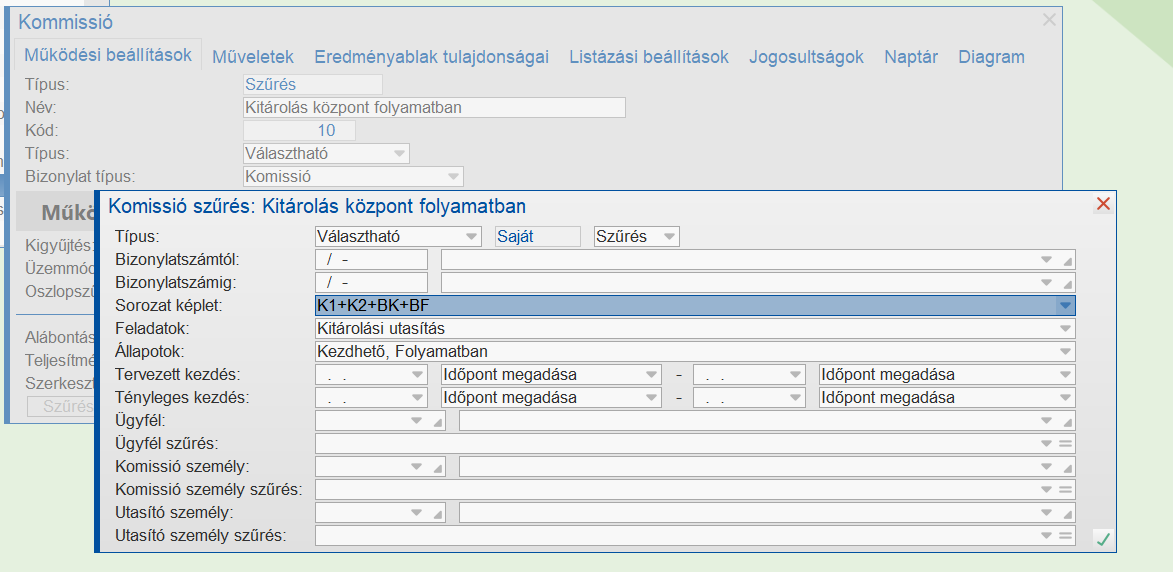
Task: Close the Komissió szűrés dialog with red X
Action: point(1103,204)
